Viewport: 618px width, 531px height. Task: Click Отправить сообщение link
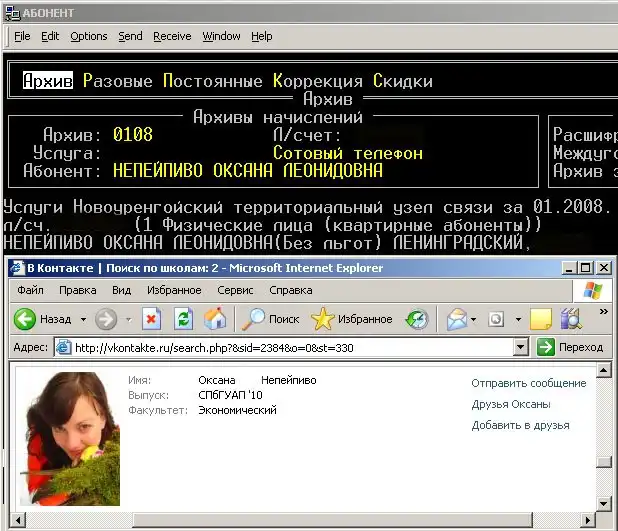click(528, 383)
